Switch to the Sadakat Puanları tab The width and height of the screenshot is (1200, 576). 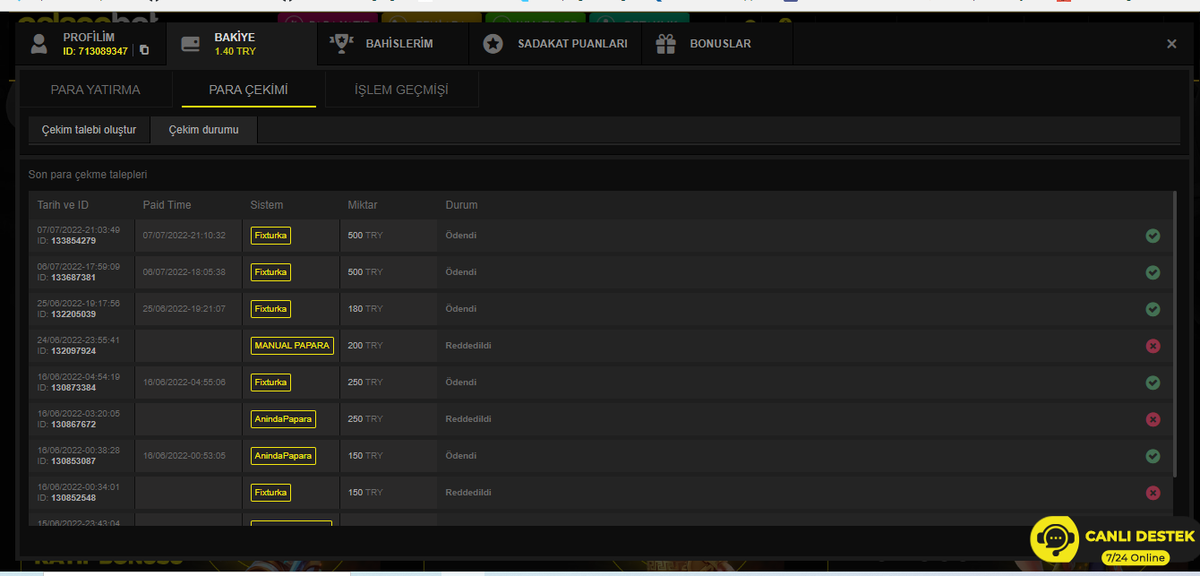coord(555,44)
